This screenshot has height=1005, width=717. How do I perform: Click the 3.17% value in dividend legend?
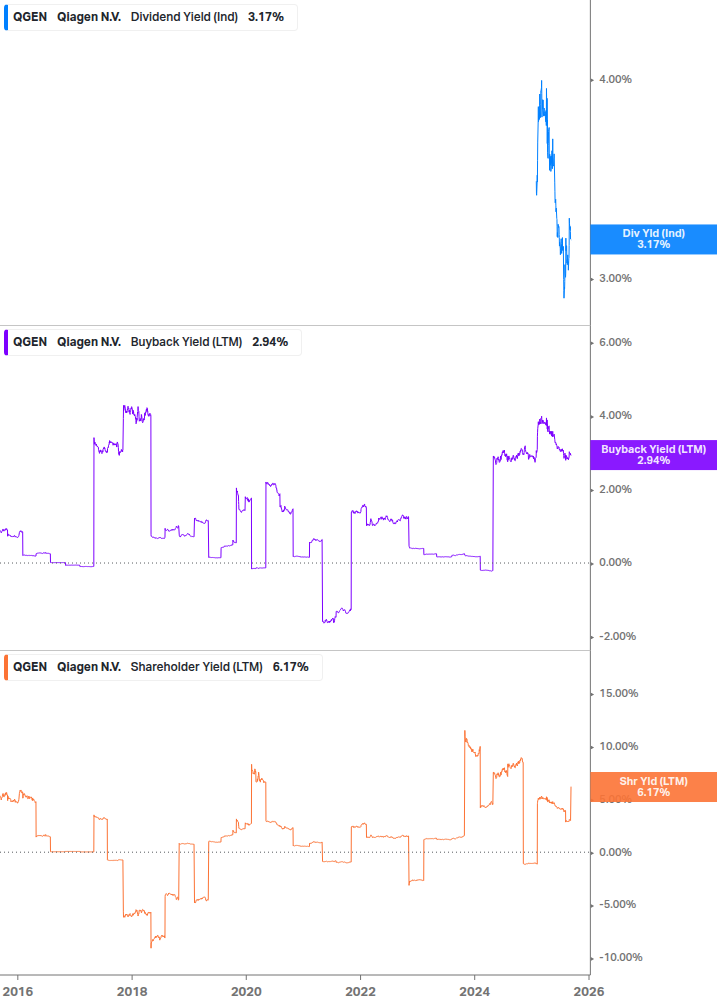click(266, 17)
